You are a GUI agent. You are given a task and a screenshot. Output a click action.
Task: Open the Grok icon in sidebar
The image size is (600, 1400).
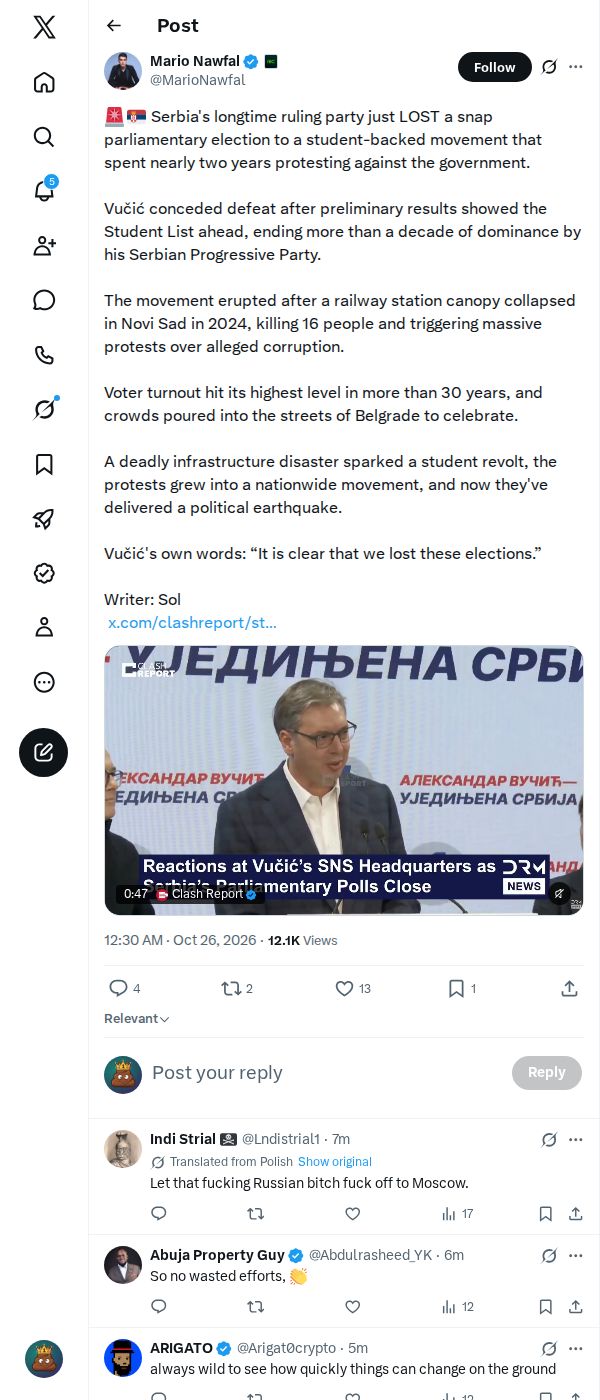tap(44, 409)
